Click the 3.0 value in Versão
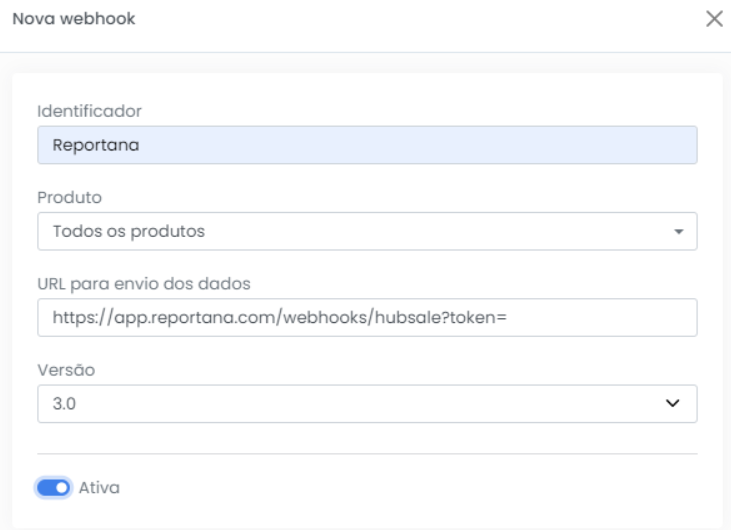This screenshot has height=530, width=731. (64, 404)
